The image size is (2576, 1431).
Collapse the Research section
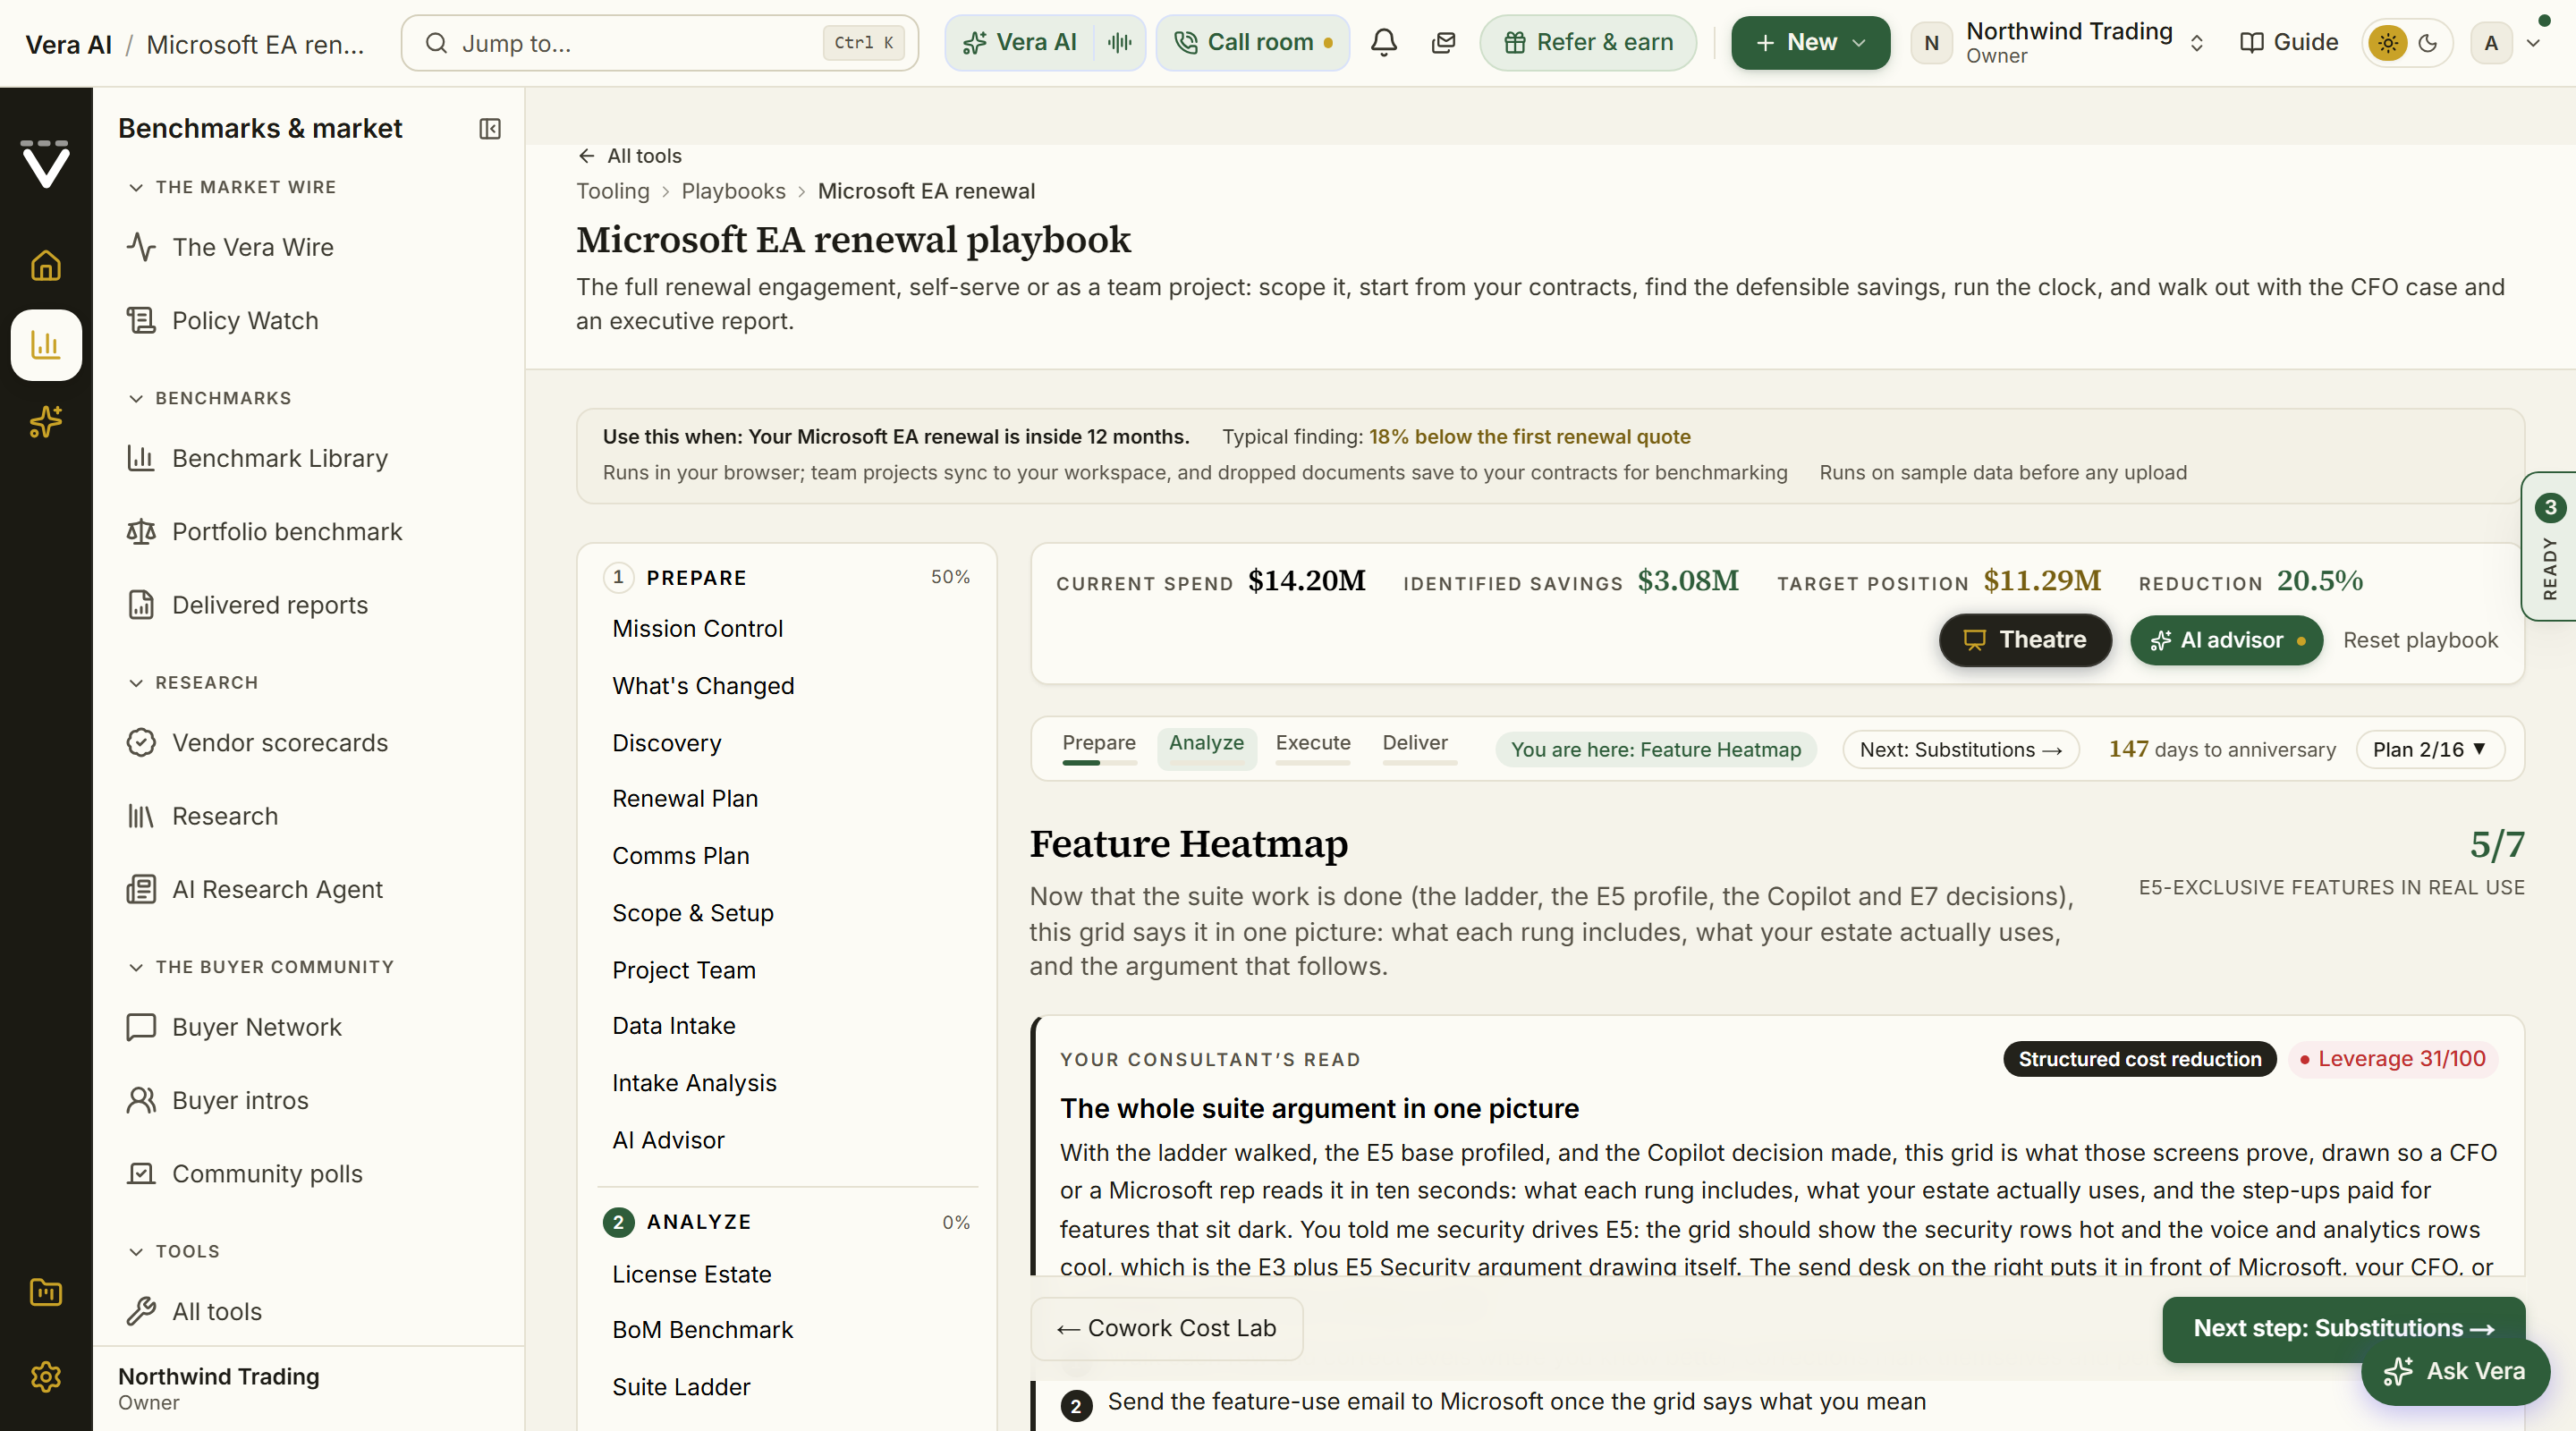[x=136, y=683]
